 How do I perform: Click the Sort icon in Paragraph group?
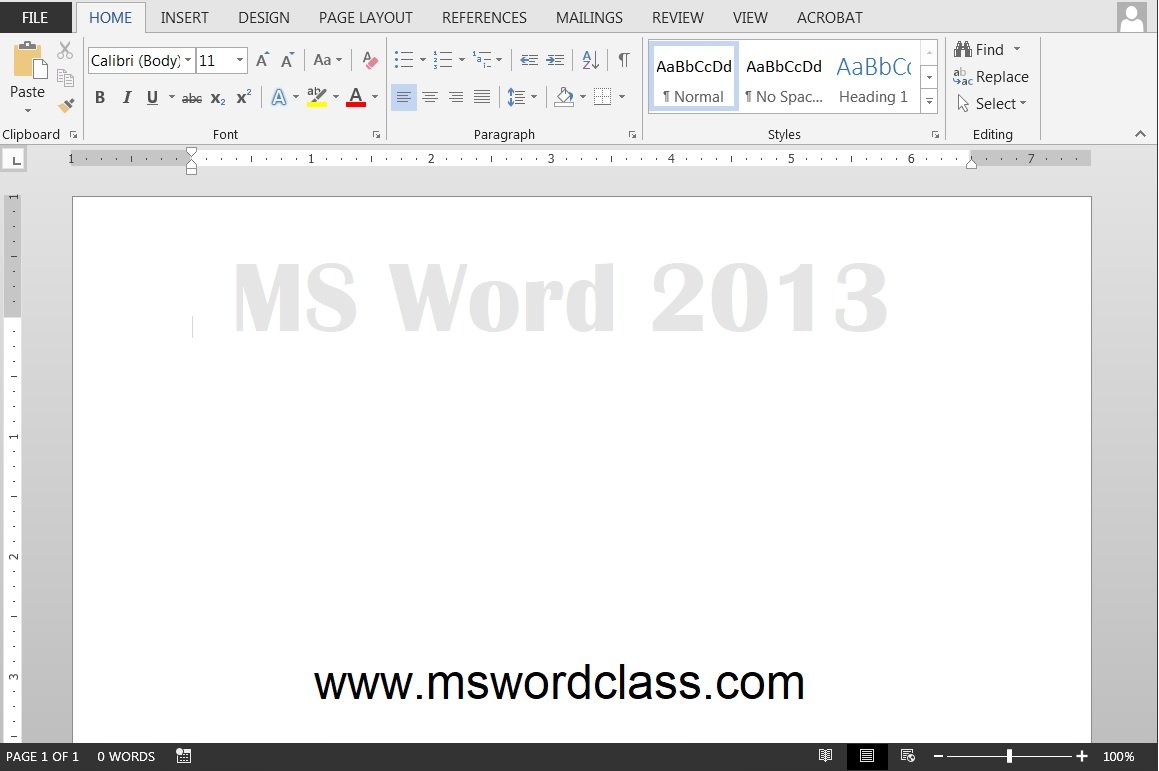point(589,60)
